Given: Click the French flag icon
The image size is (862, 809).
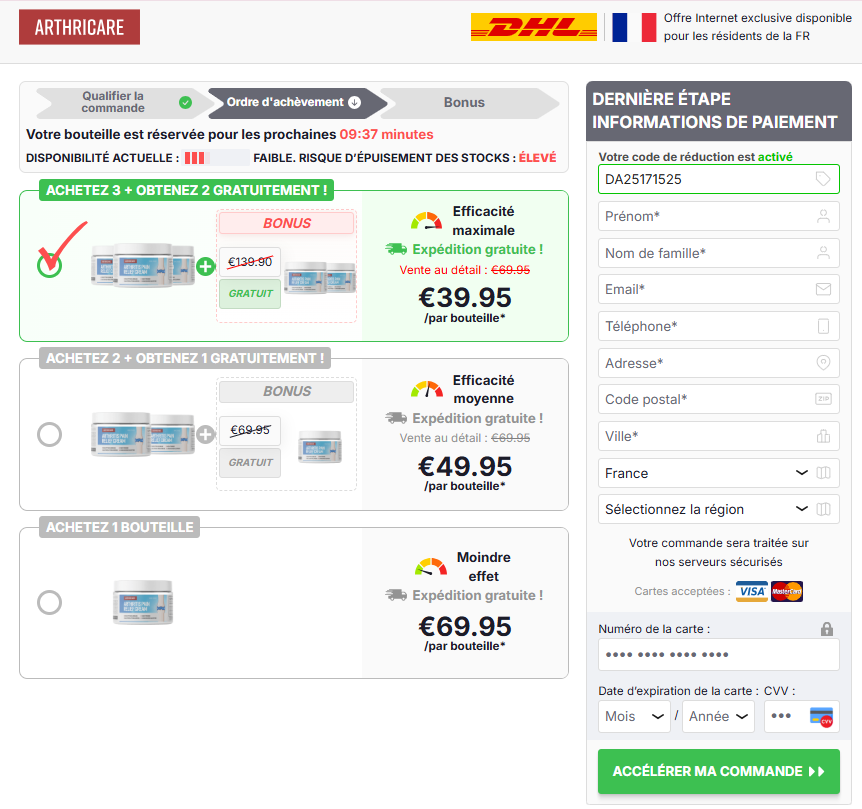Looking at the screenshot, I should pyautogui.click(x=634, y=28).
